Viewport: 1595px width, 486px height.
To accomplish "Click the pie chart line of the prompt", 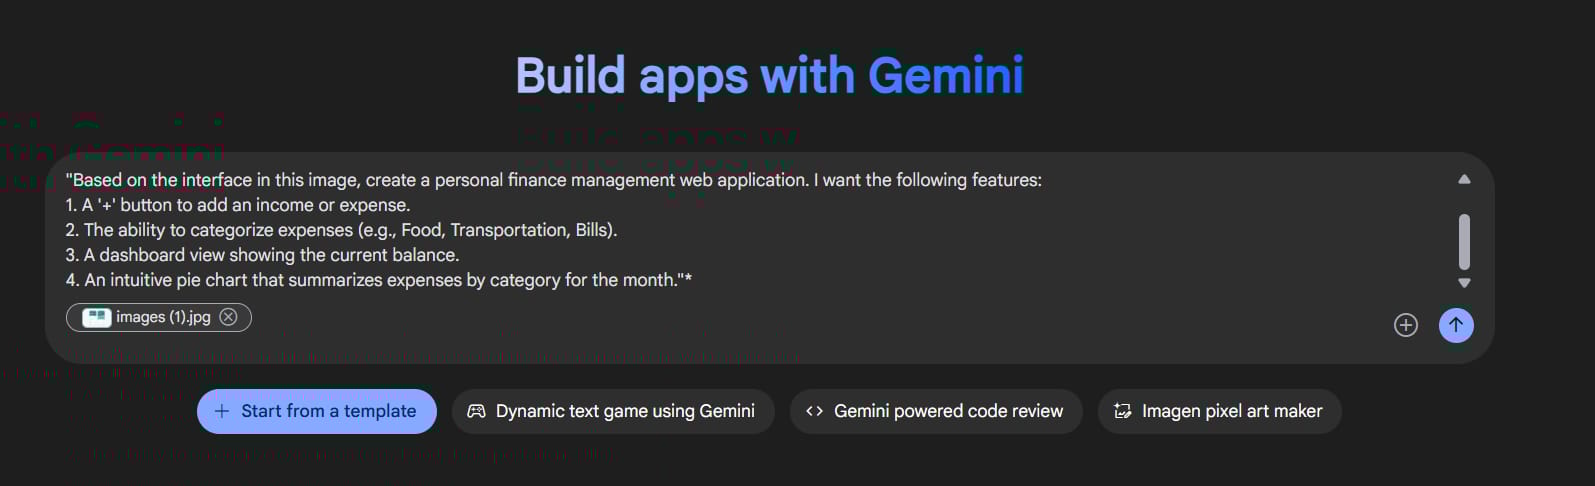I will (x=379, y=280).
